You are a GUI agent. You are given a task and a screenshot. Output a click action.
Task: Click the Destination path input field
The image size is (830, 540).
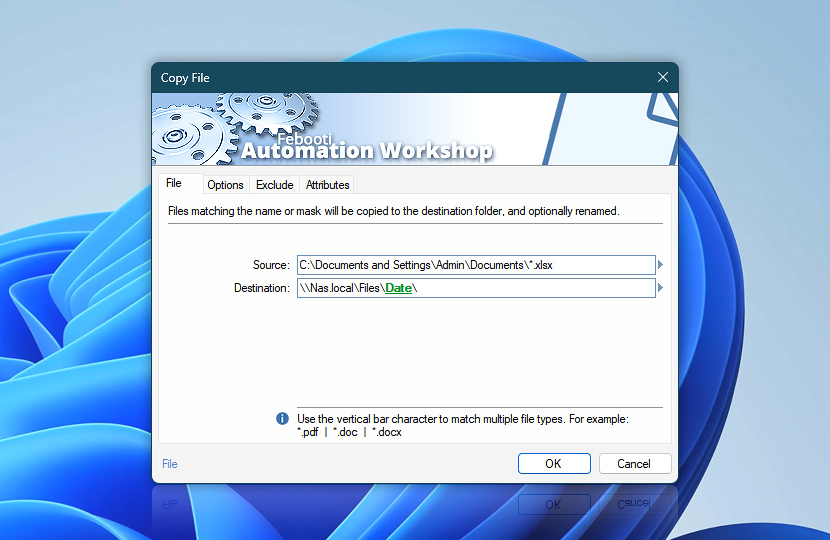[x=476, y=288]
